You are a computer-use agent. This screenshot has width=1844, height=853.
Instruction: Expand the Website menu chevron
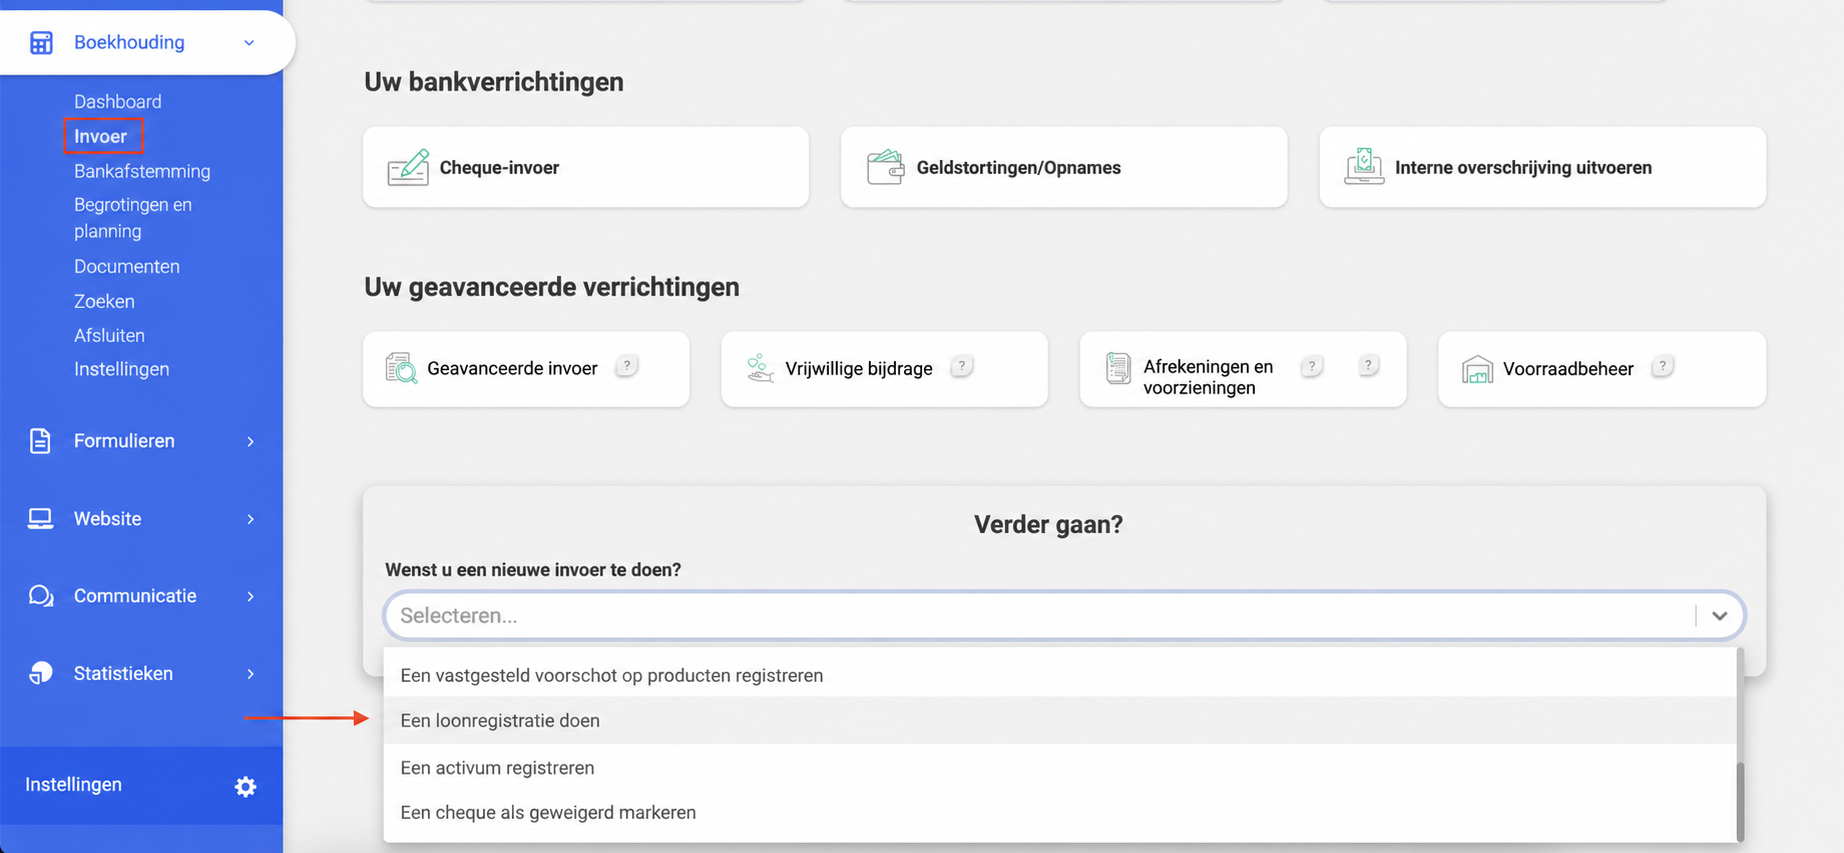pyautogui.click(x=250, y=519)
